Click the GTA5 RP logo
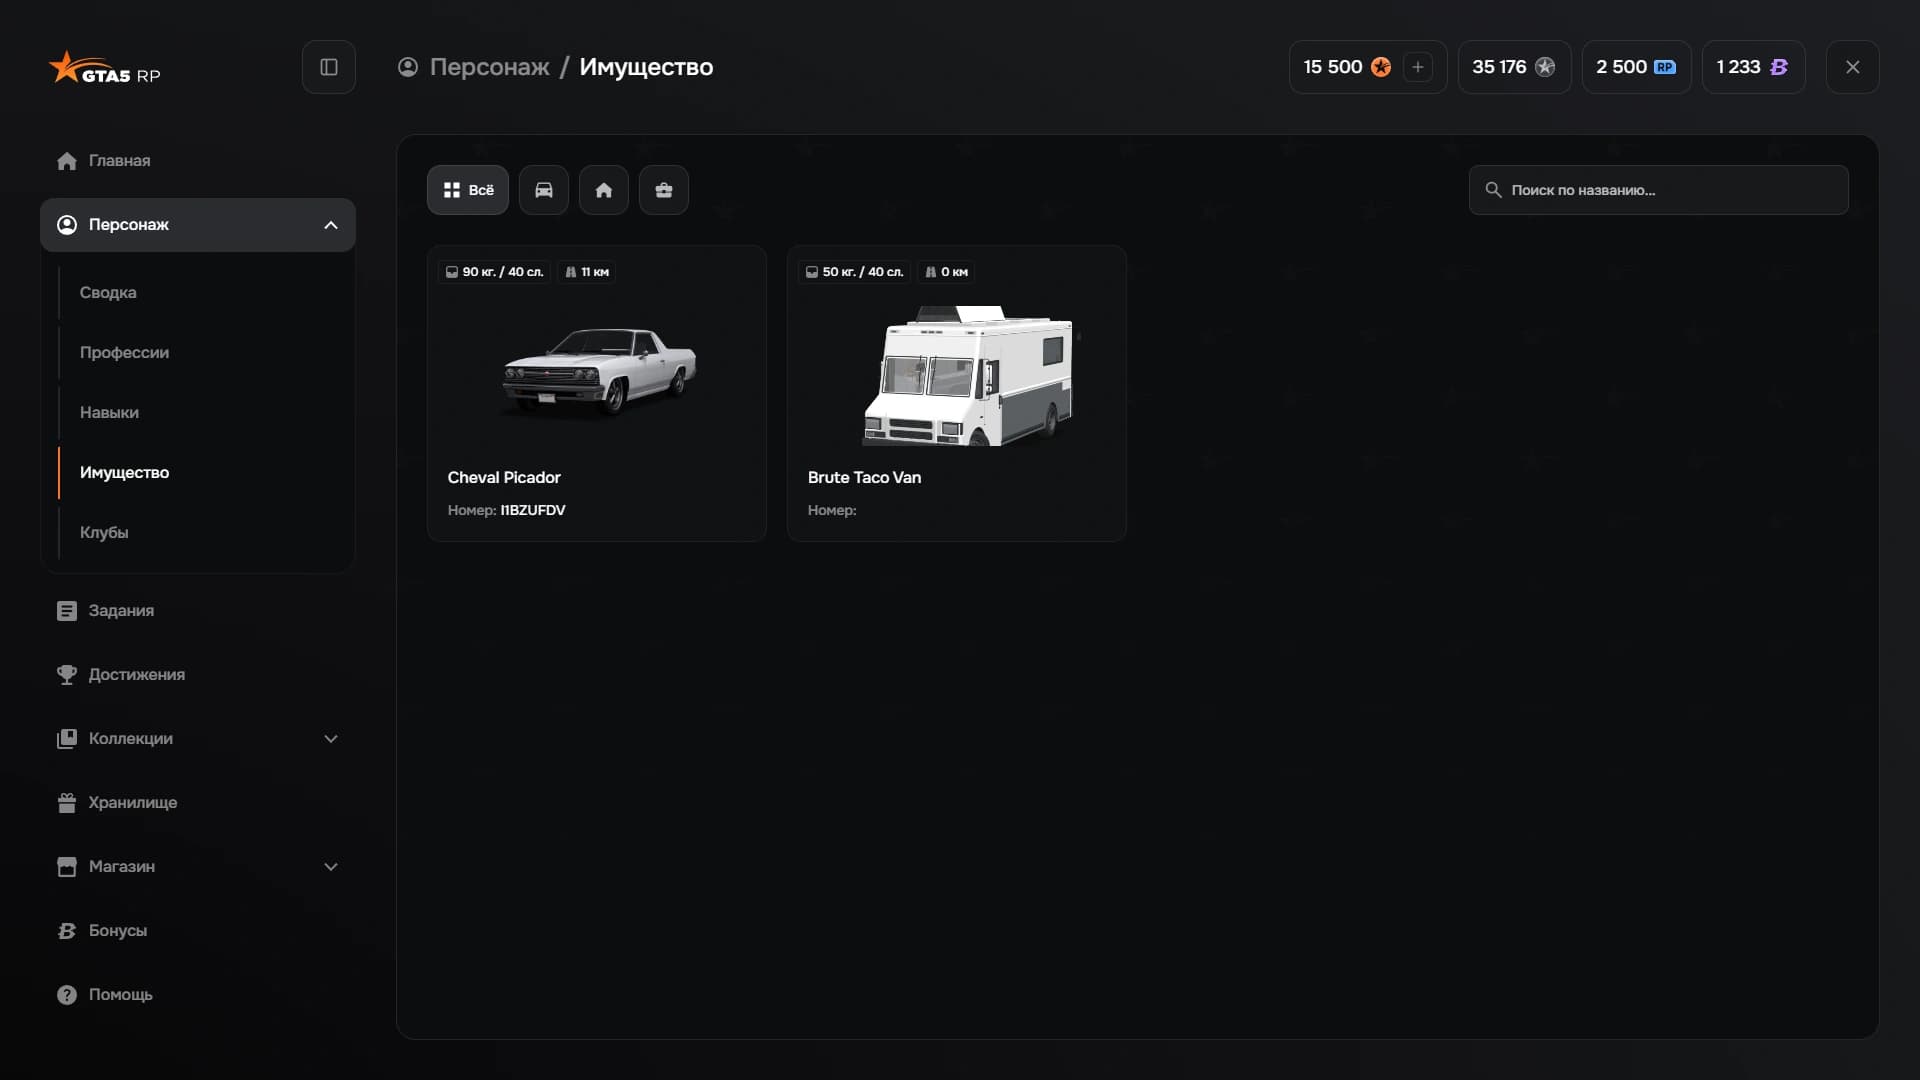This screenshot has height=1080, width=1920. [105, 68]
